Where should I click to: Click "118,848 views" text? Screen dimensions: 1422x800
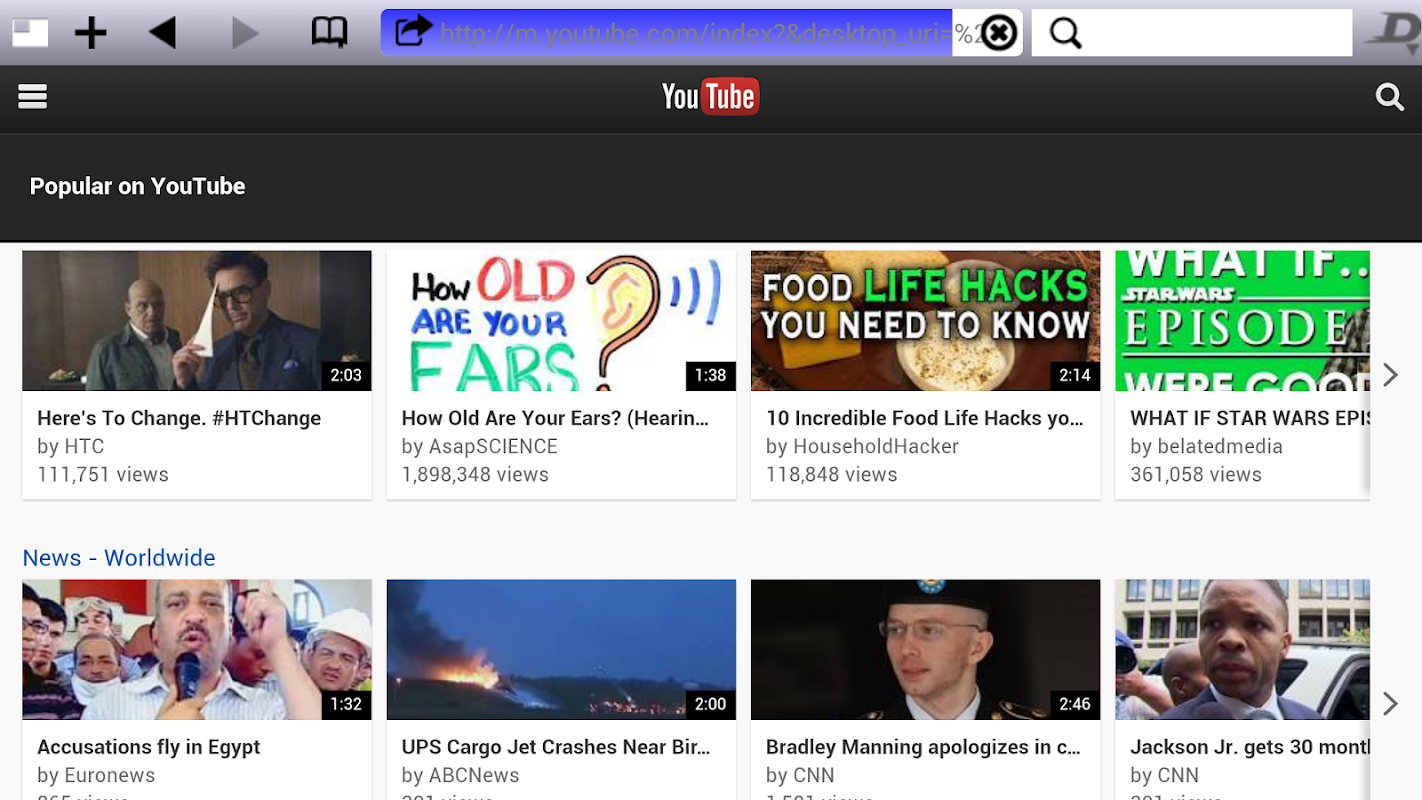[832, 474]
